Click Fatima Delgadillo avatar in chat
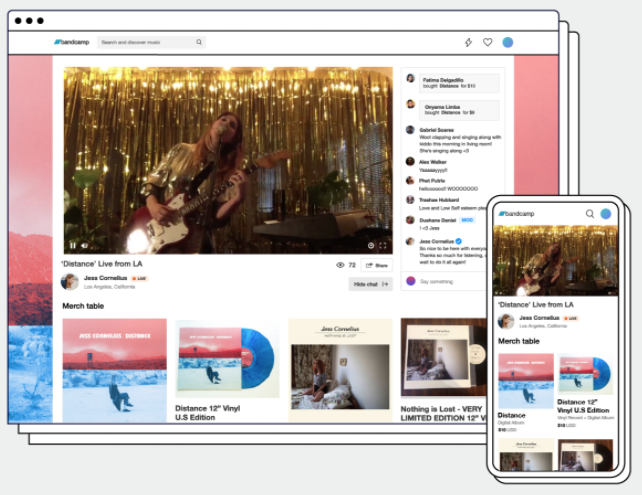The height and width of the screenshot is (495, 642). pyautogui.click(x=410, y=78)
